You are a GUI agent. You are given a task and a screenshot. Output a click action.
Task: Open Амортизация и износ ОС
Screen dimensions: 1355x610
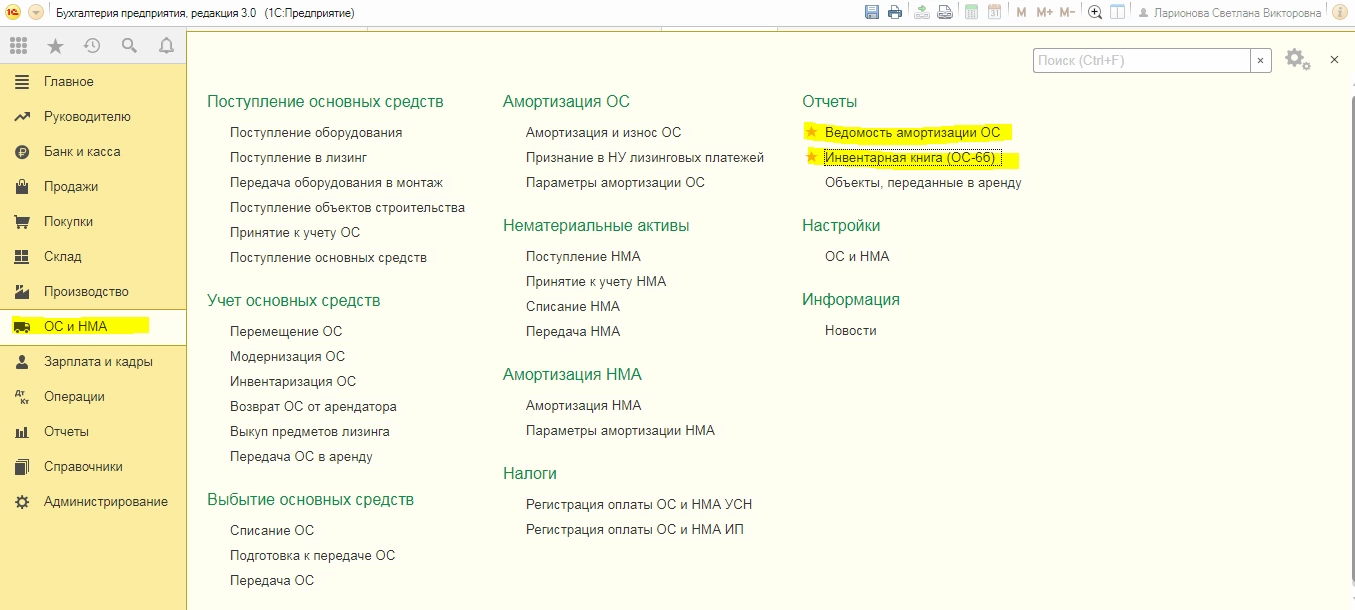(603, 132)
